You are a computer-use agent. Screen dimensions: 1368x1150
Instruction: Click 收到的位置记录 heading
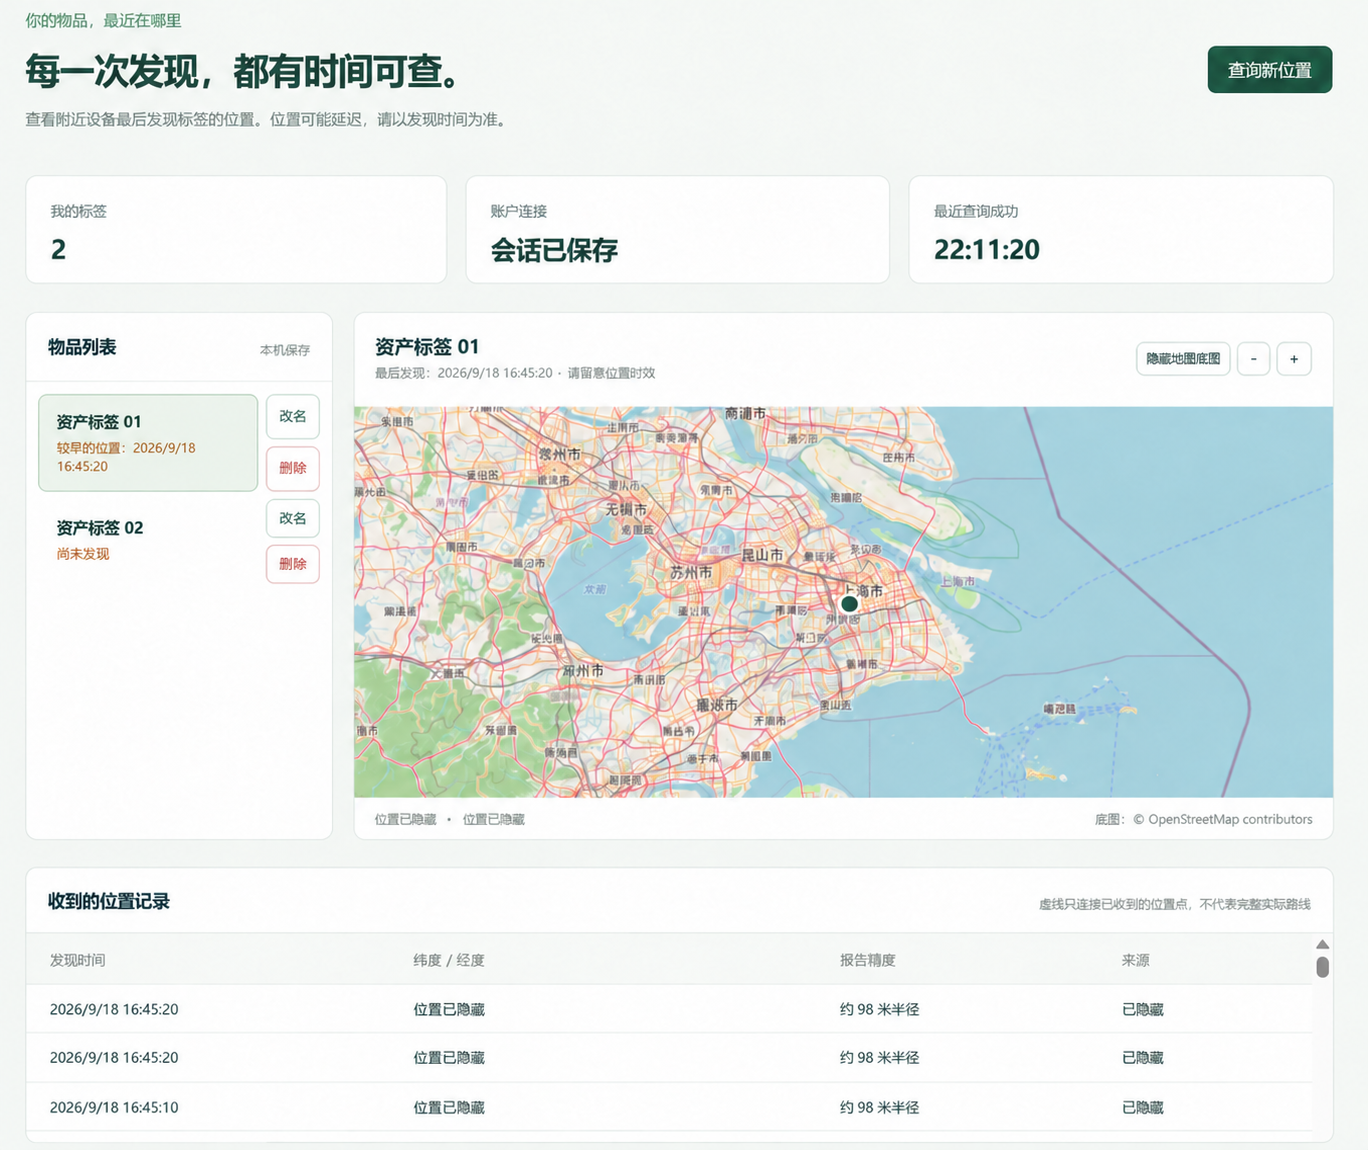coord(109,901)
